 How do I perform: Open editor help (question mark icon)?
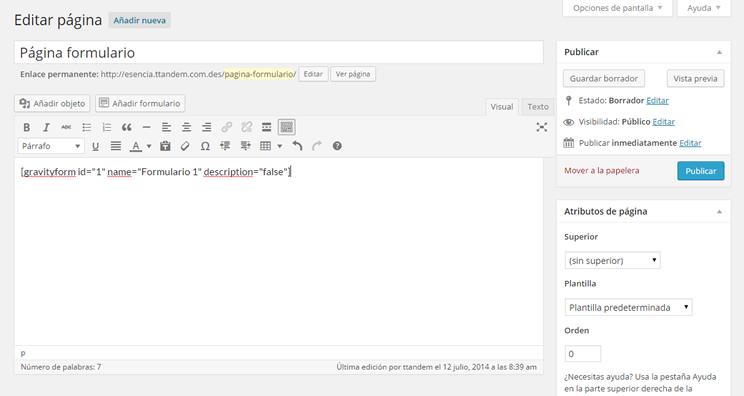click(337, 146)
